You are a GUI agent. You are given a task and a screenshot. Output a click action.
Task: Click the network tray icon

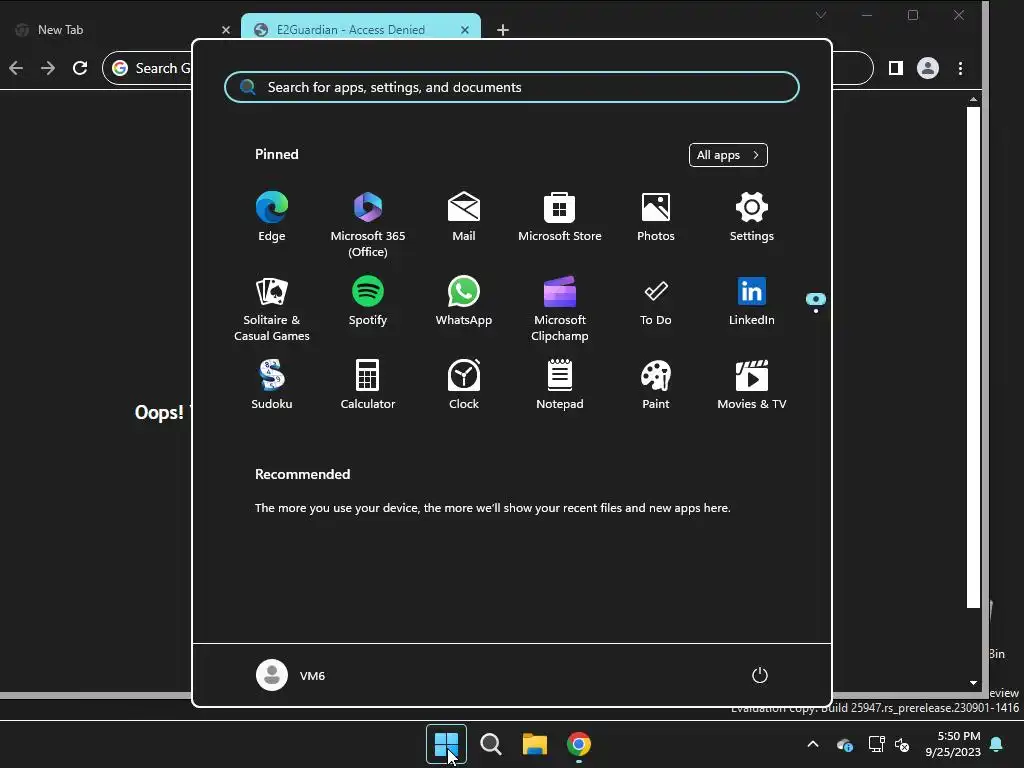(x=876, y=744)
